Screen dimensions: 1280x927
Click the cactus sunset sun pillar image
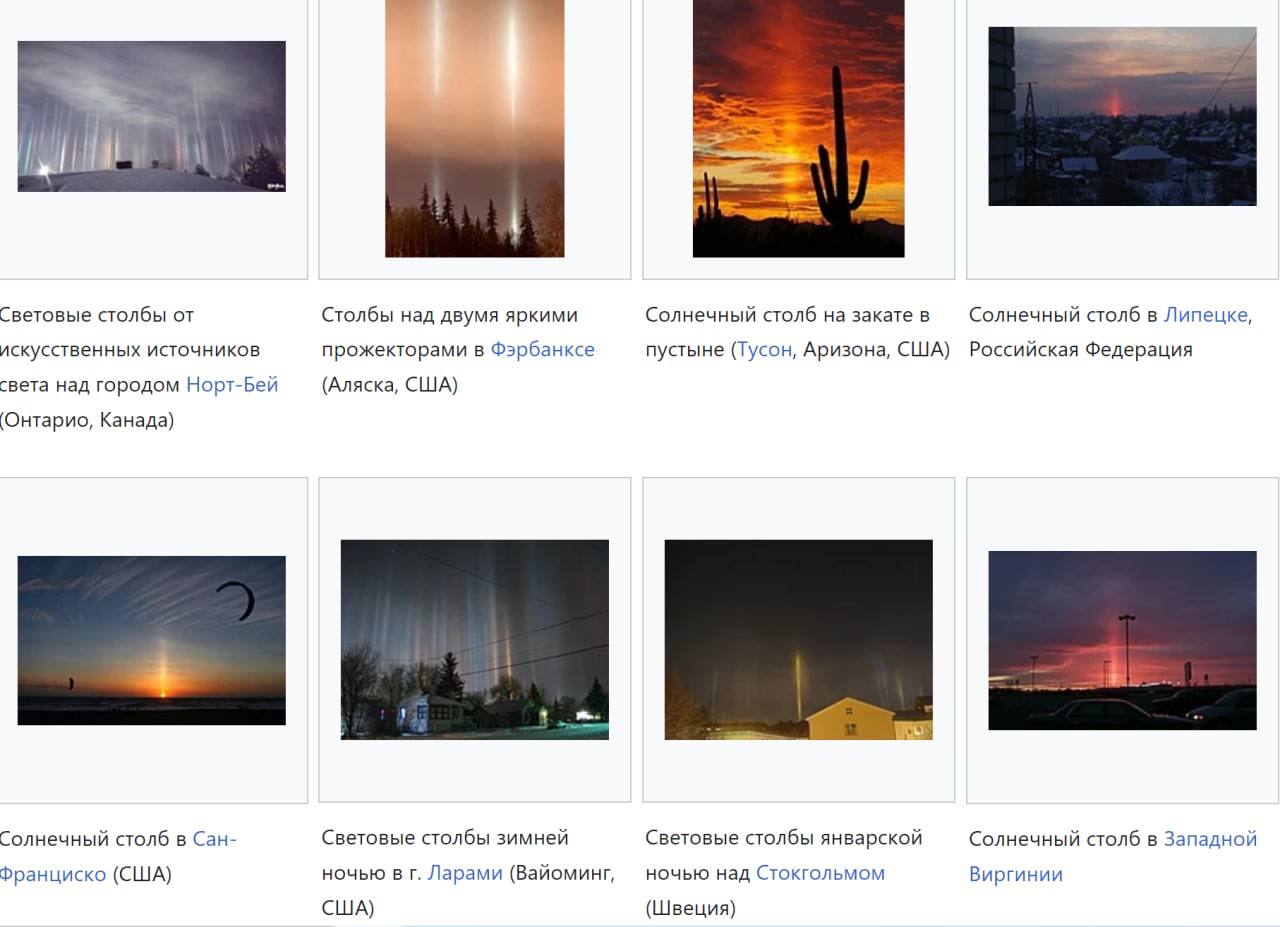pyautogui.click(x=798, y=128)
